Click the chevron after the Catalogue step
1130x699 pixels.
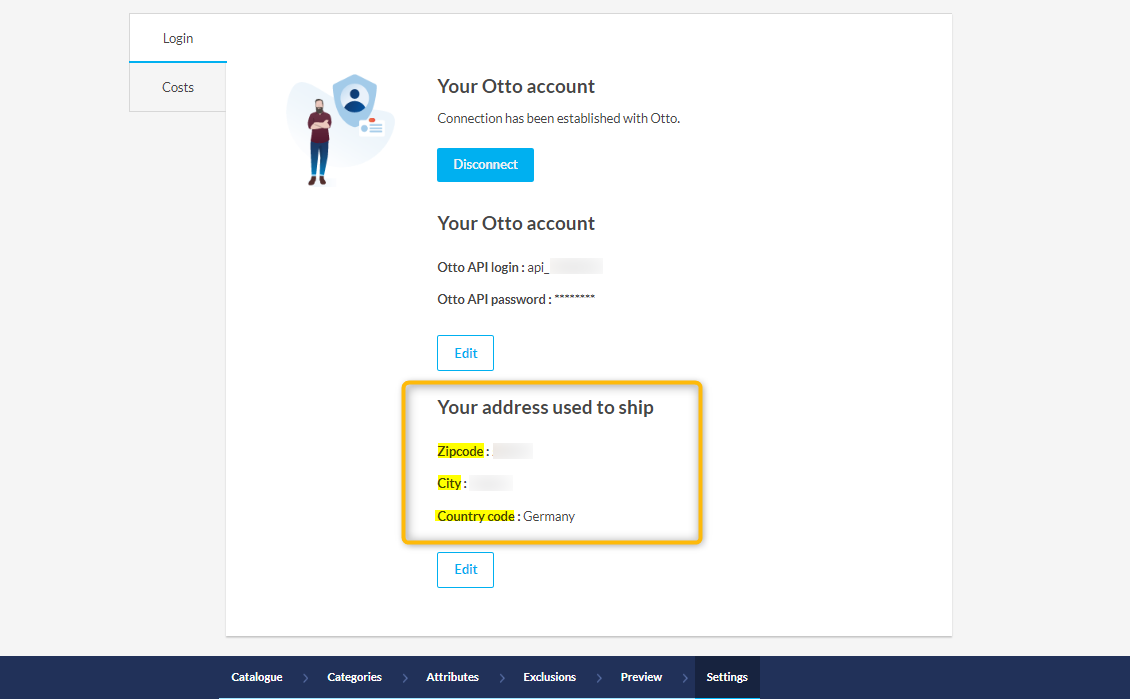point(305,678)
